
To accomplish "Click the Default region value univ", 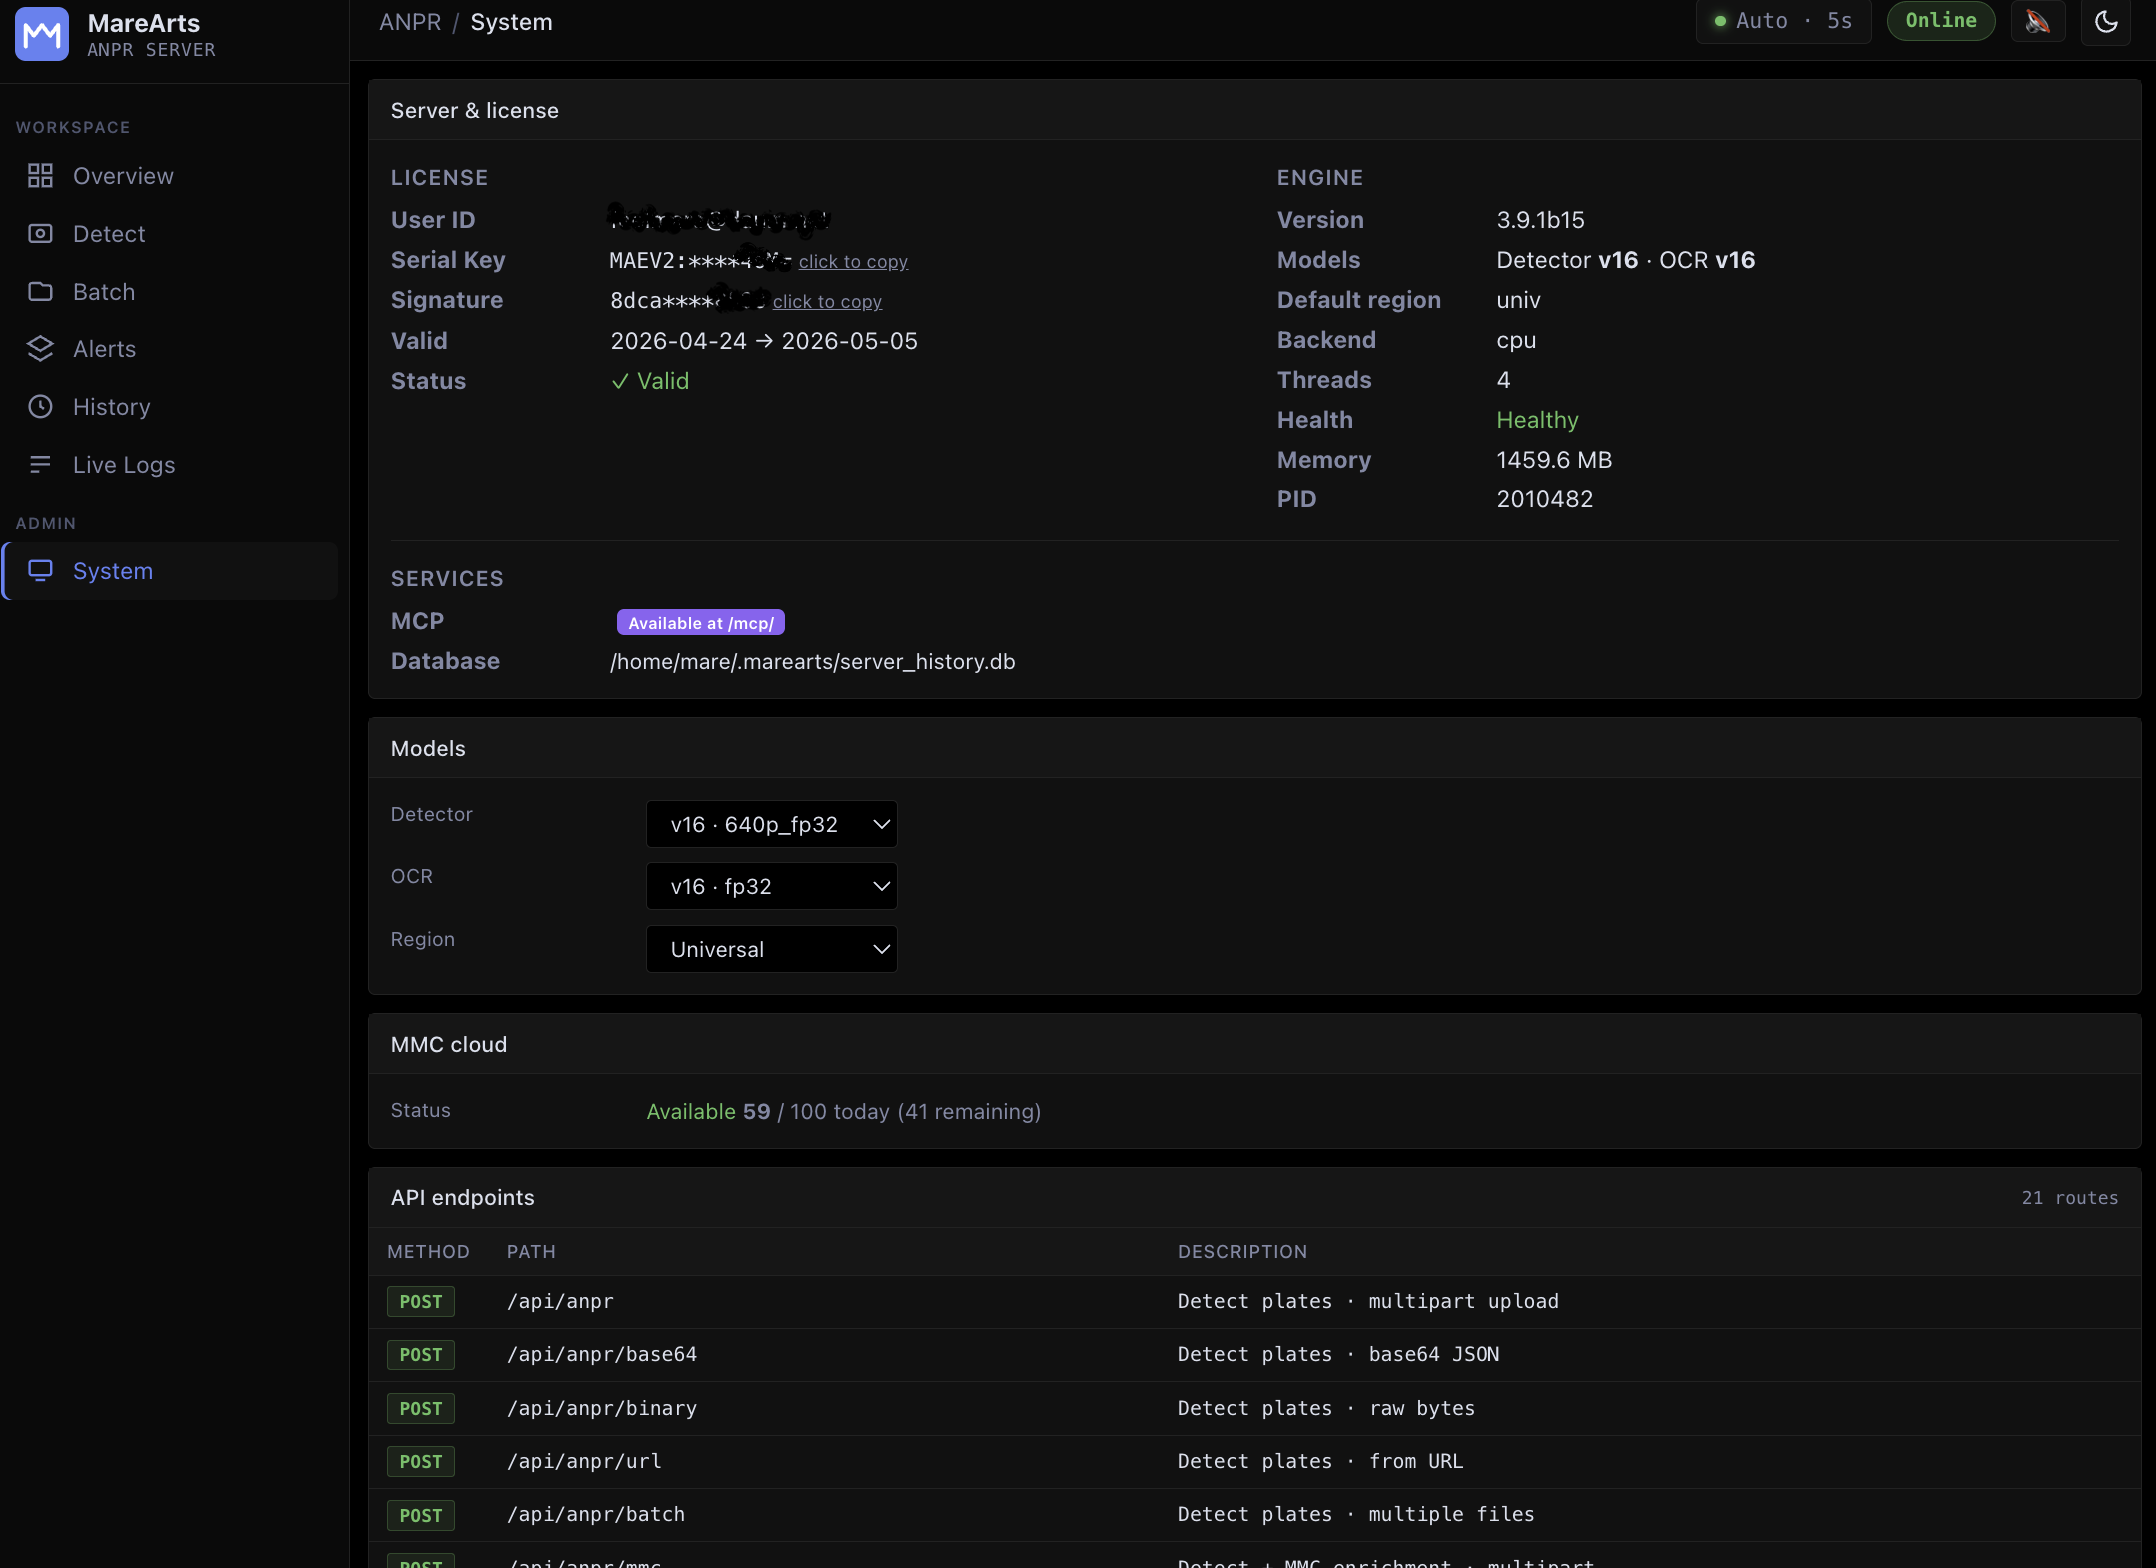I will click(x=1518, y=300).
